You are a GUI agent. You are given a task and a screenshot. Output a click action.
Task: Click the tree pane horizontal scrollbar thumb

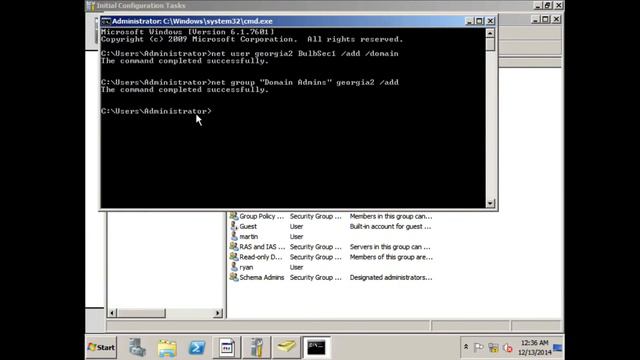tap(142, 313)
